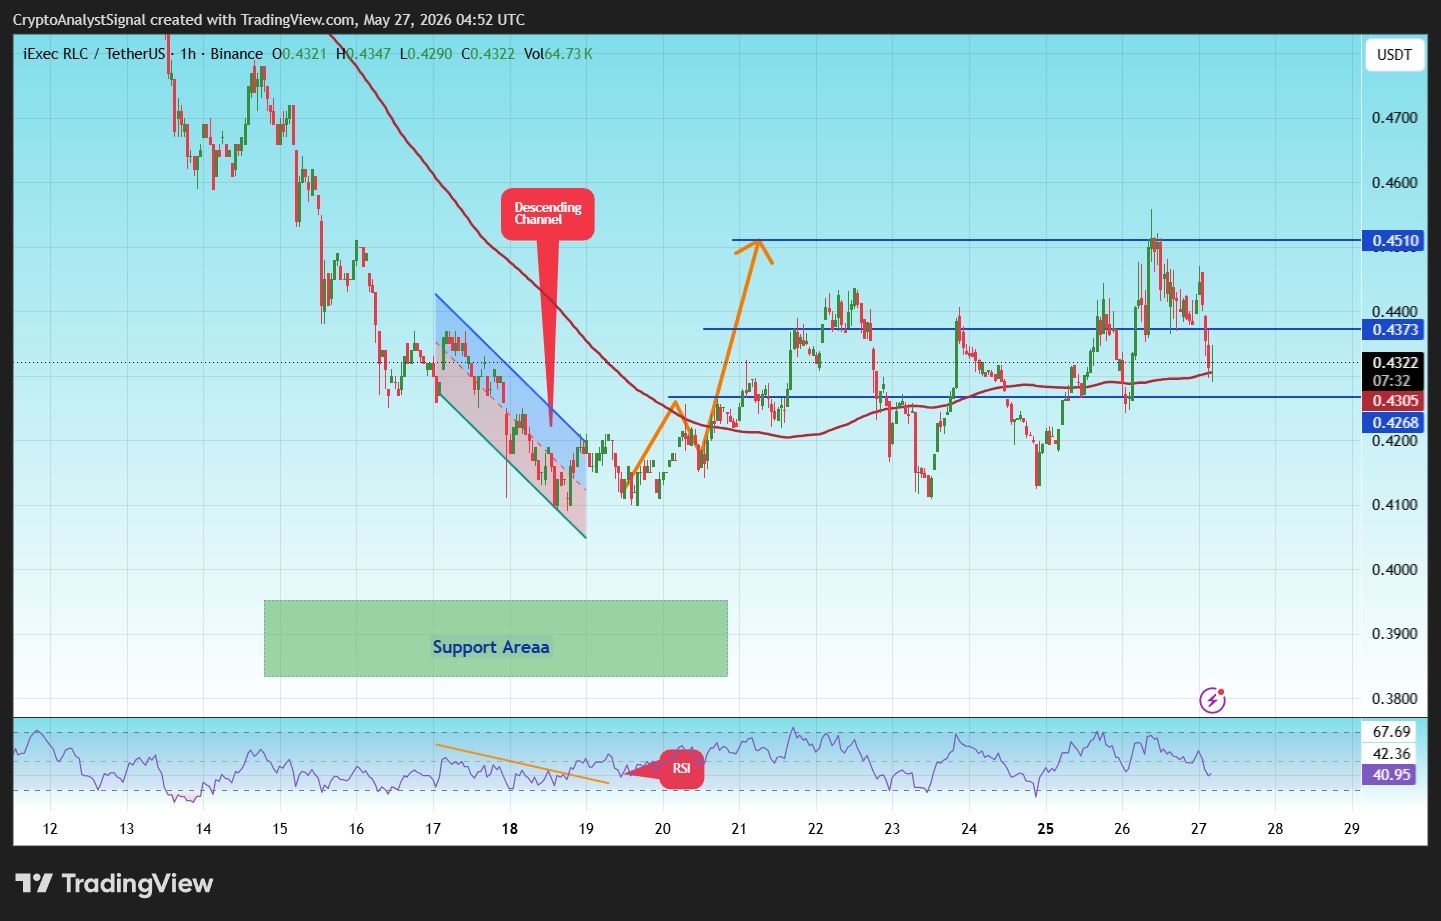Click the C0.4322 close value in header

click(488, 54)
